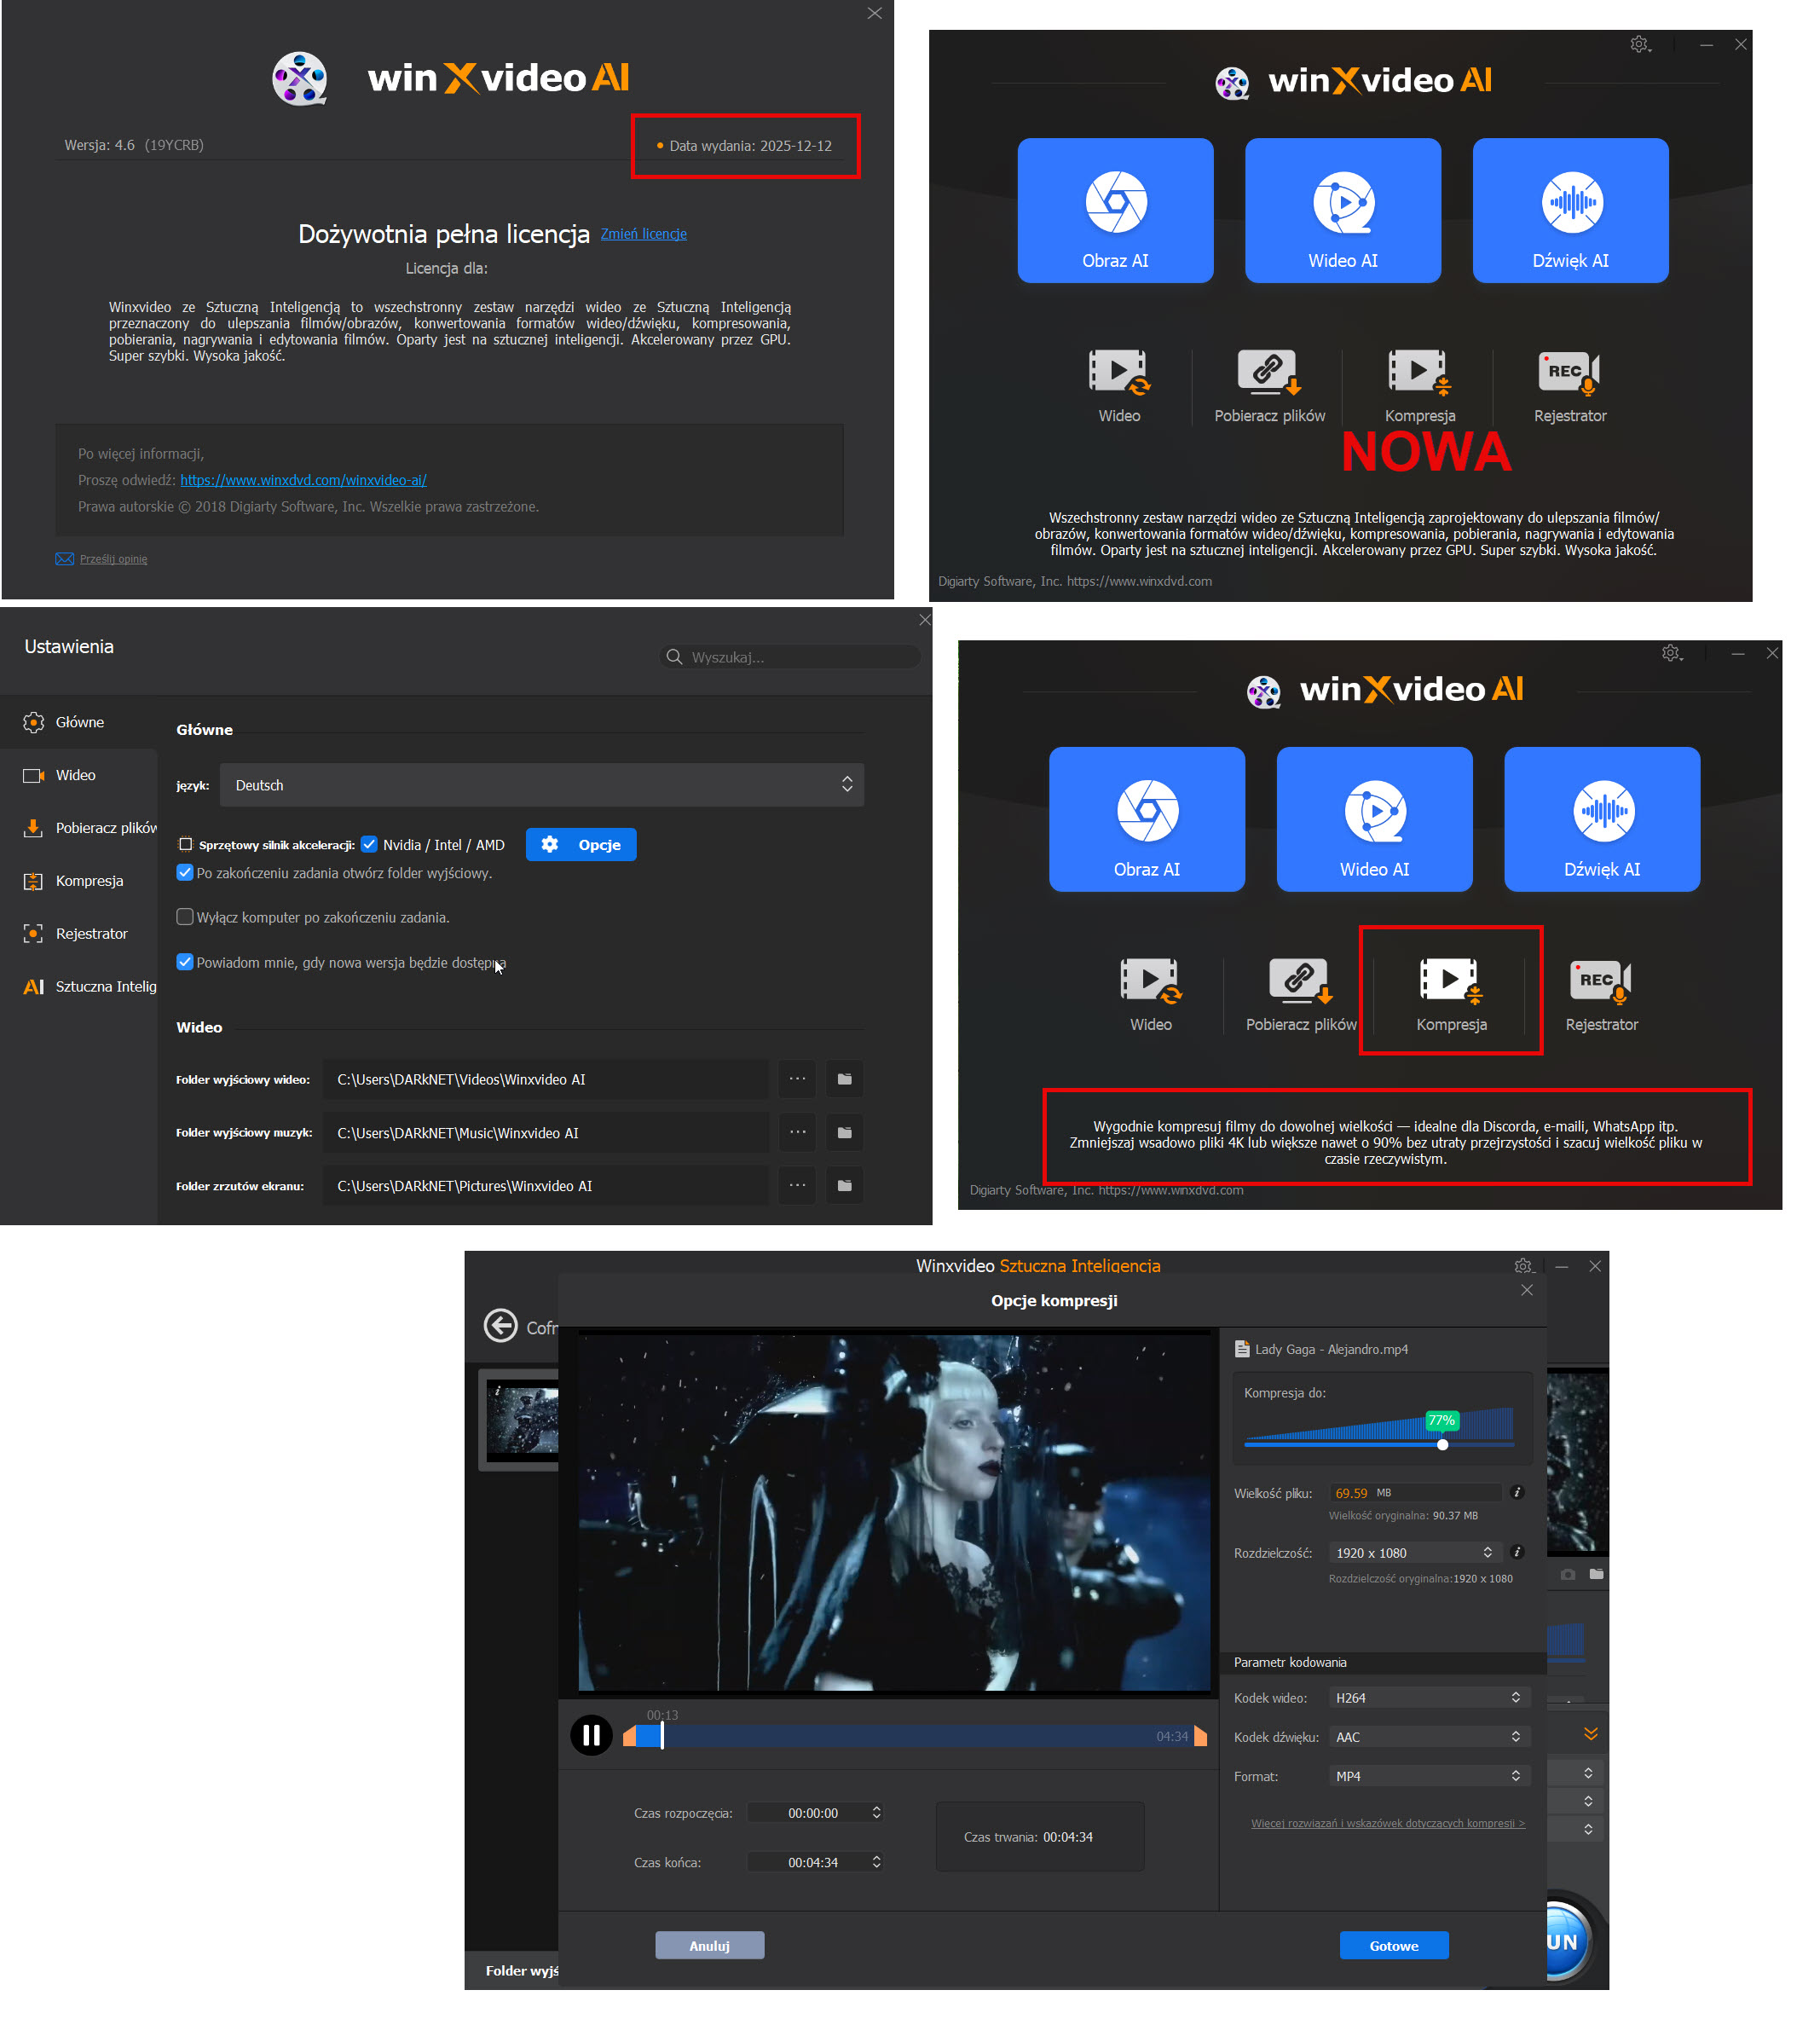Click the Kompresja do slider handle
The width and height of the screenshot is (1820, 2019).
pos(1442,1444)
